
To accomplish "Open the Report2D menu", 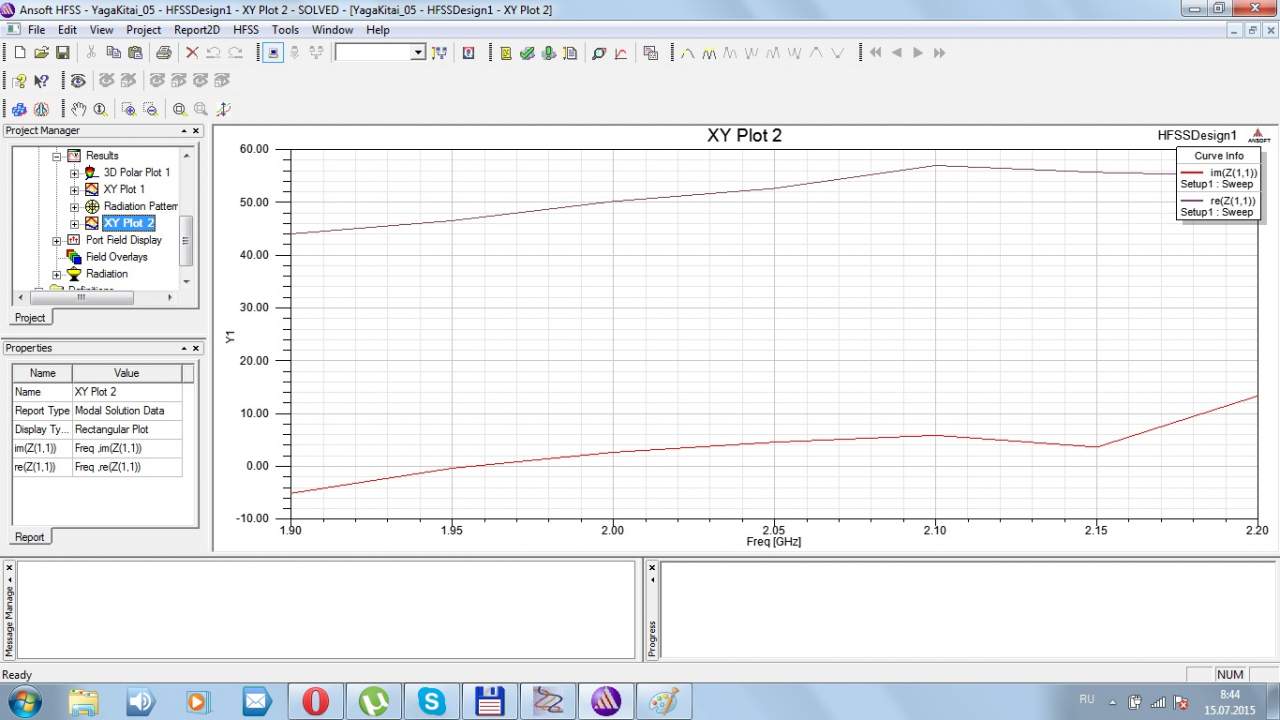I will click(x=196, y=30).
